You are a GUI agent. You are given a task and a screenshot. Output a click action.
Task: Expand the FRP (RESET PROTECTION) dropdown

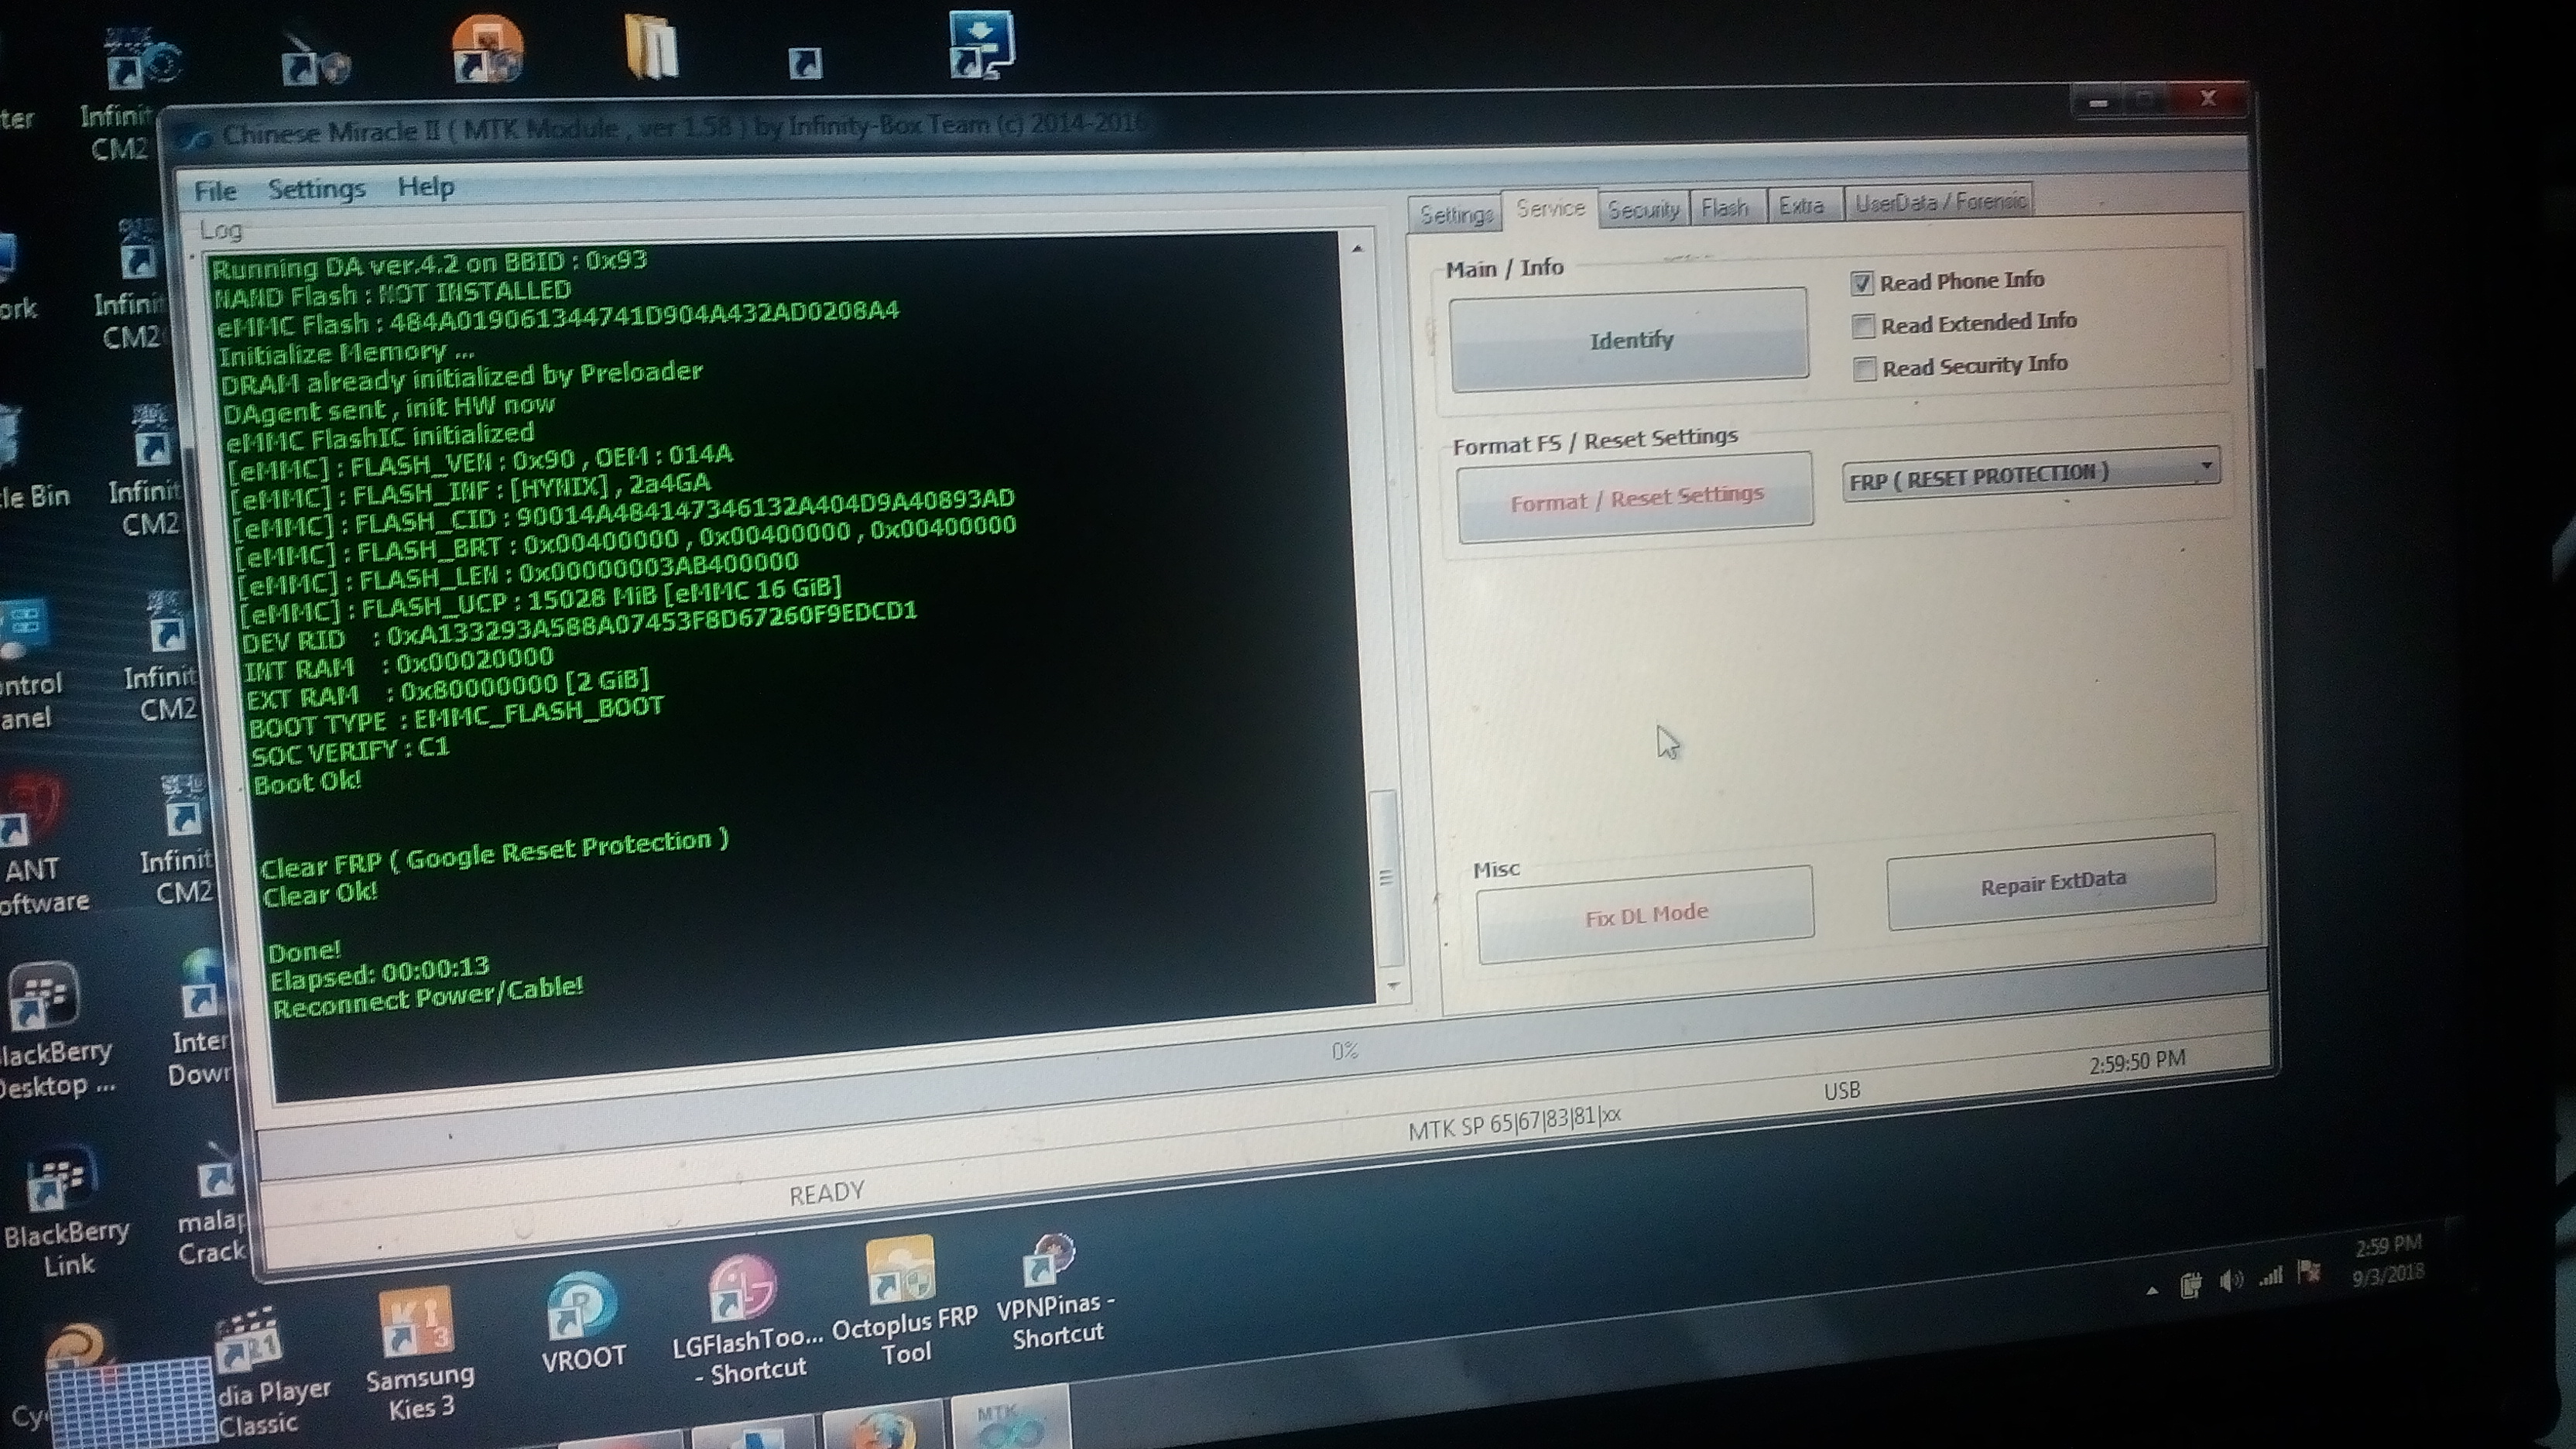[x=2206, y=467]
